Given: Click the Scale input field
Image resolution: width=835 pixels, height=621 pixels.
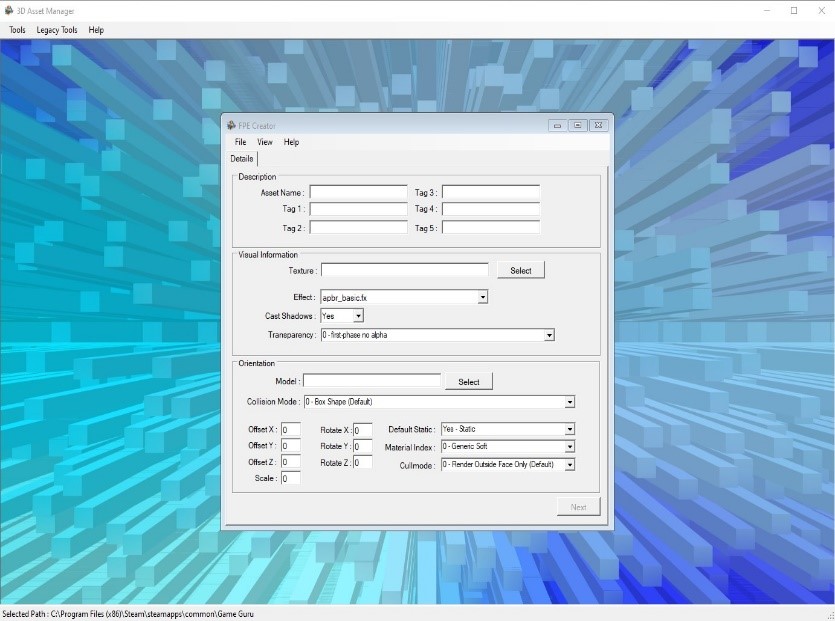Looking at the screenshot, I should 291,479.
